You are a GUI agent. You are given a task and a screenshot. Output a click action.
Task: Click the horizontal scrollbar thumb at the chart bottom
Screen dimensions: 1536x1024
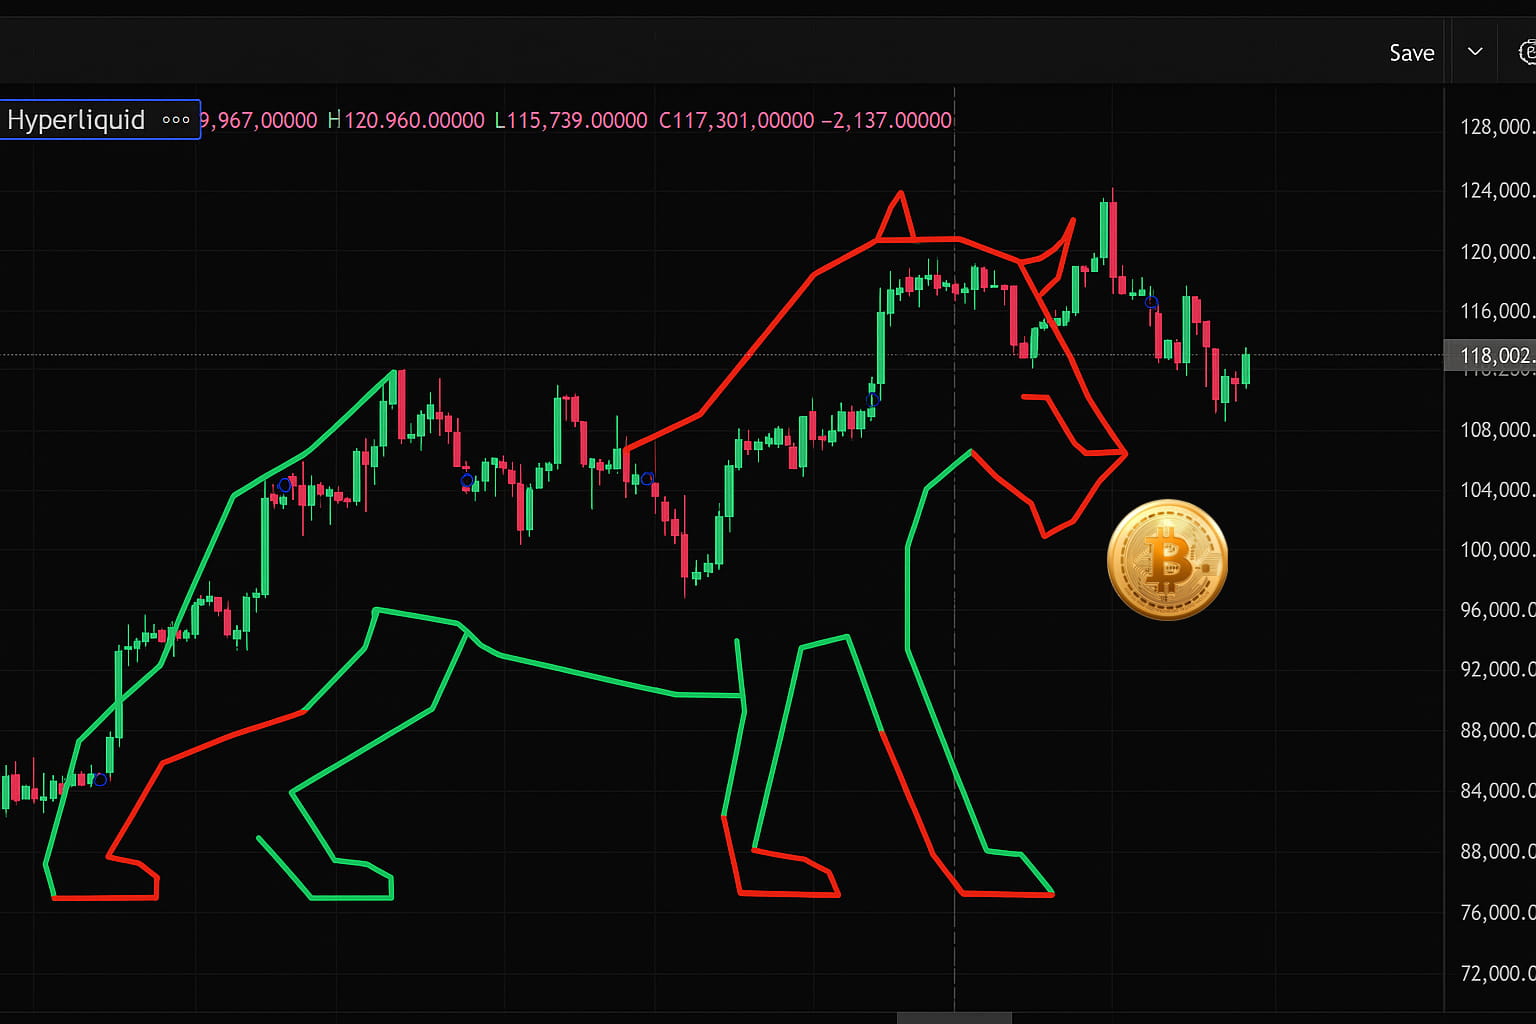click(954, 1018)
